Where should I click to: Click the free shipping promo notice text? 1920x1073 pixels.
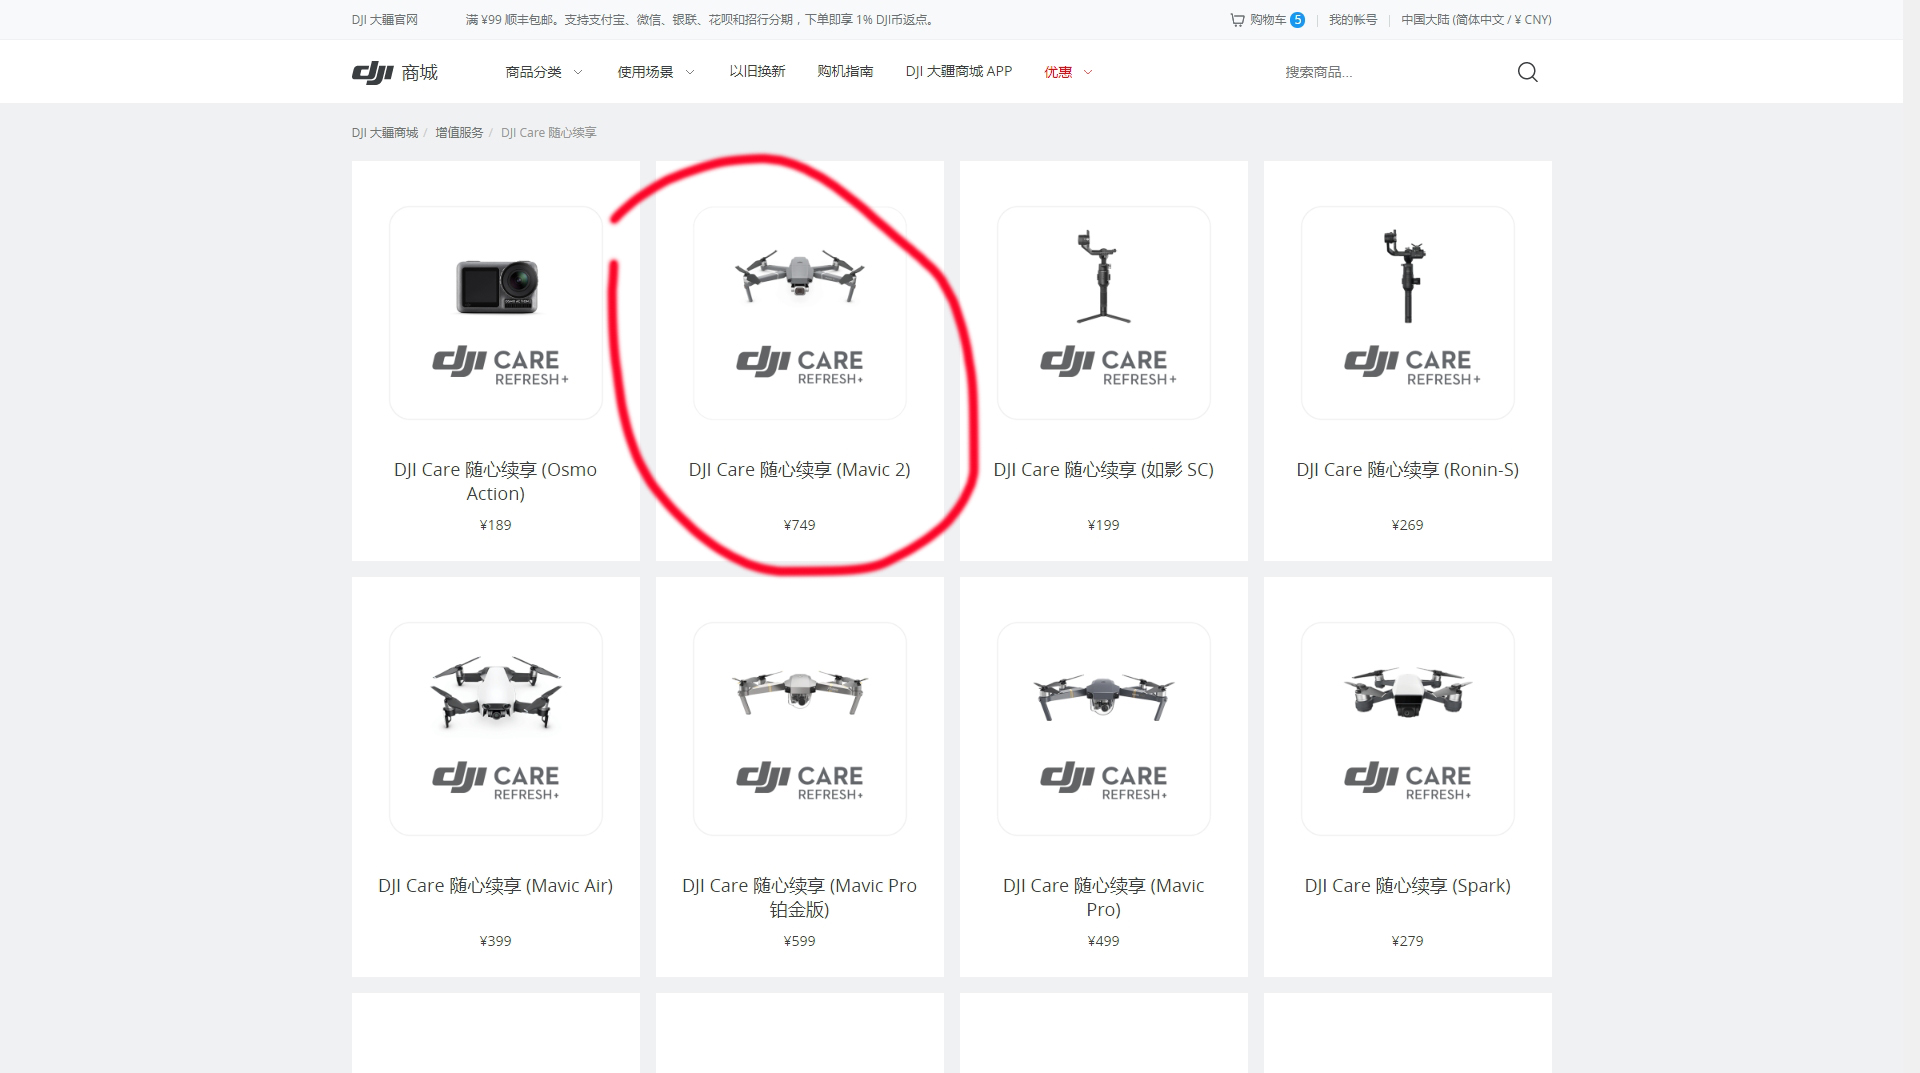pos(701,19)
